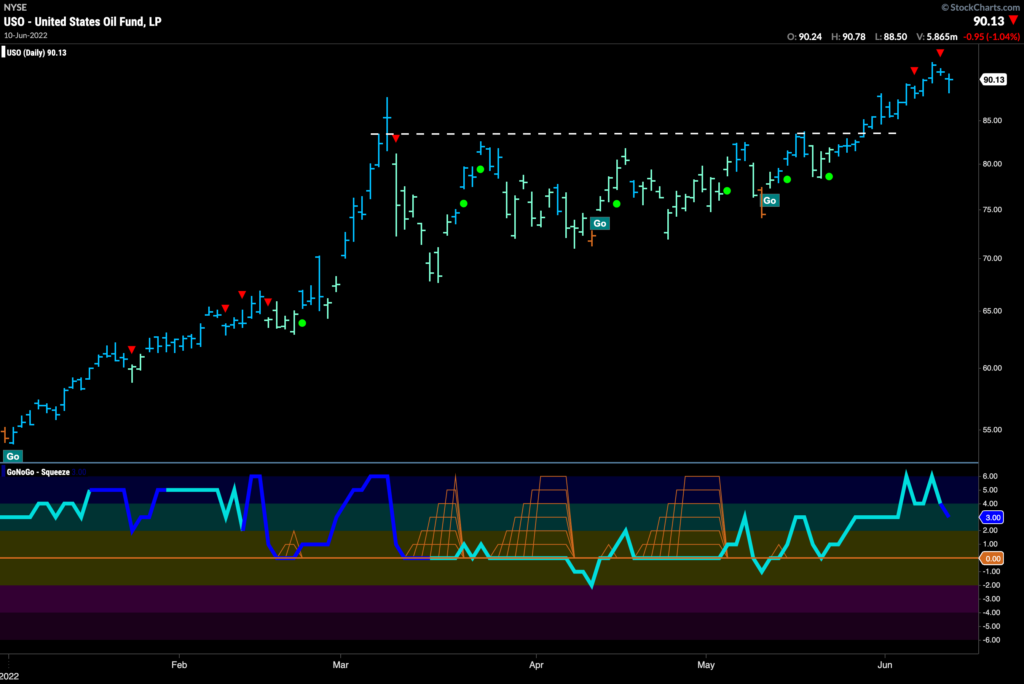Click the 70.00 price axis label
The height and width of the screenshot is (684, 1024).
(x=992, y=259)
